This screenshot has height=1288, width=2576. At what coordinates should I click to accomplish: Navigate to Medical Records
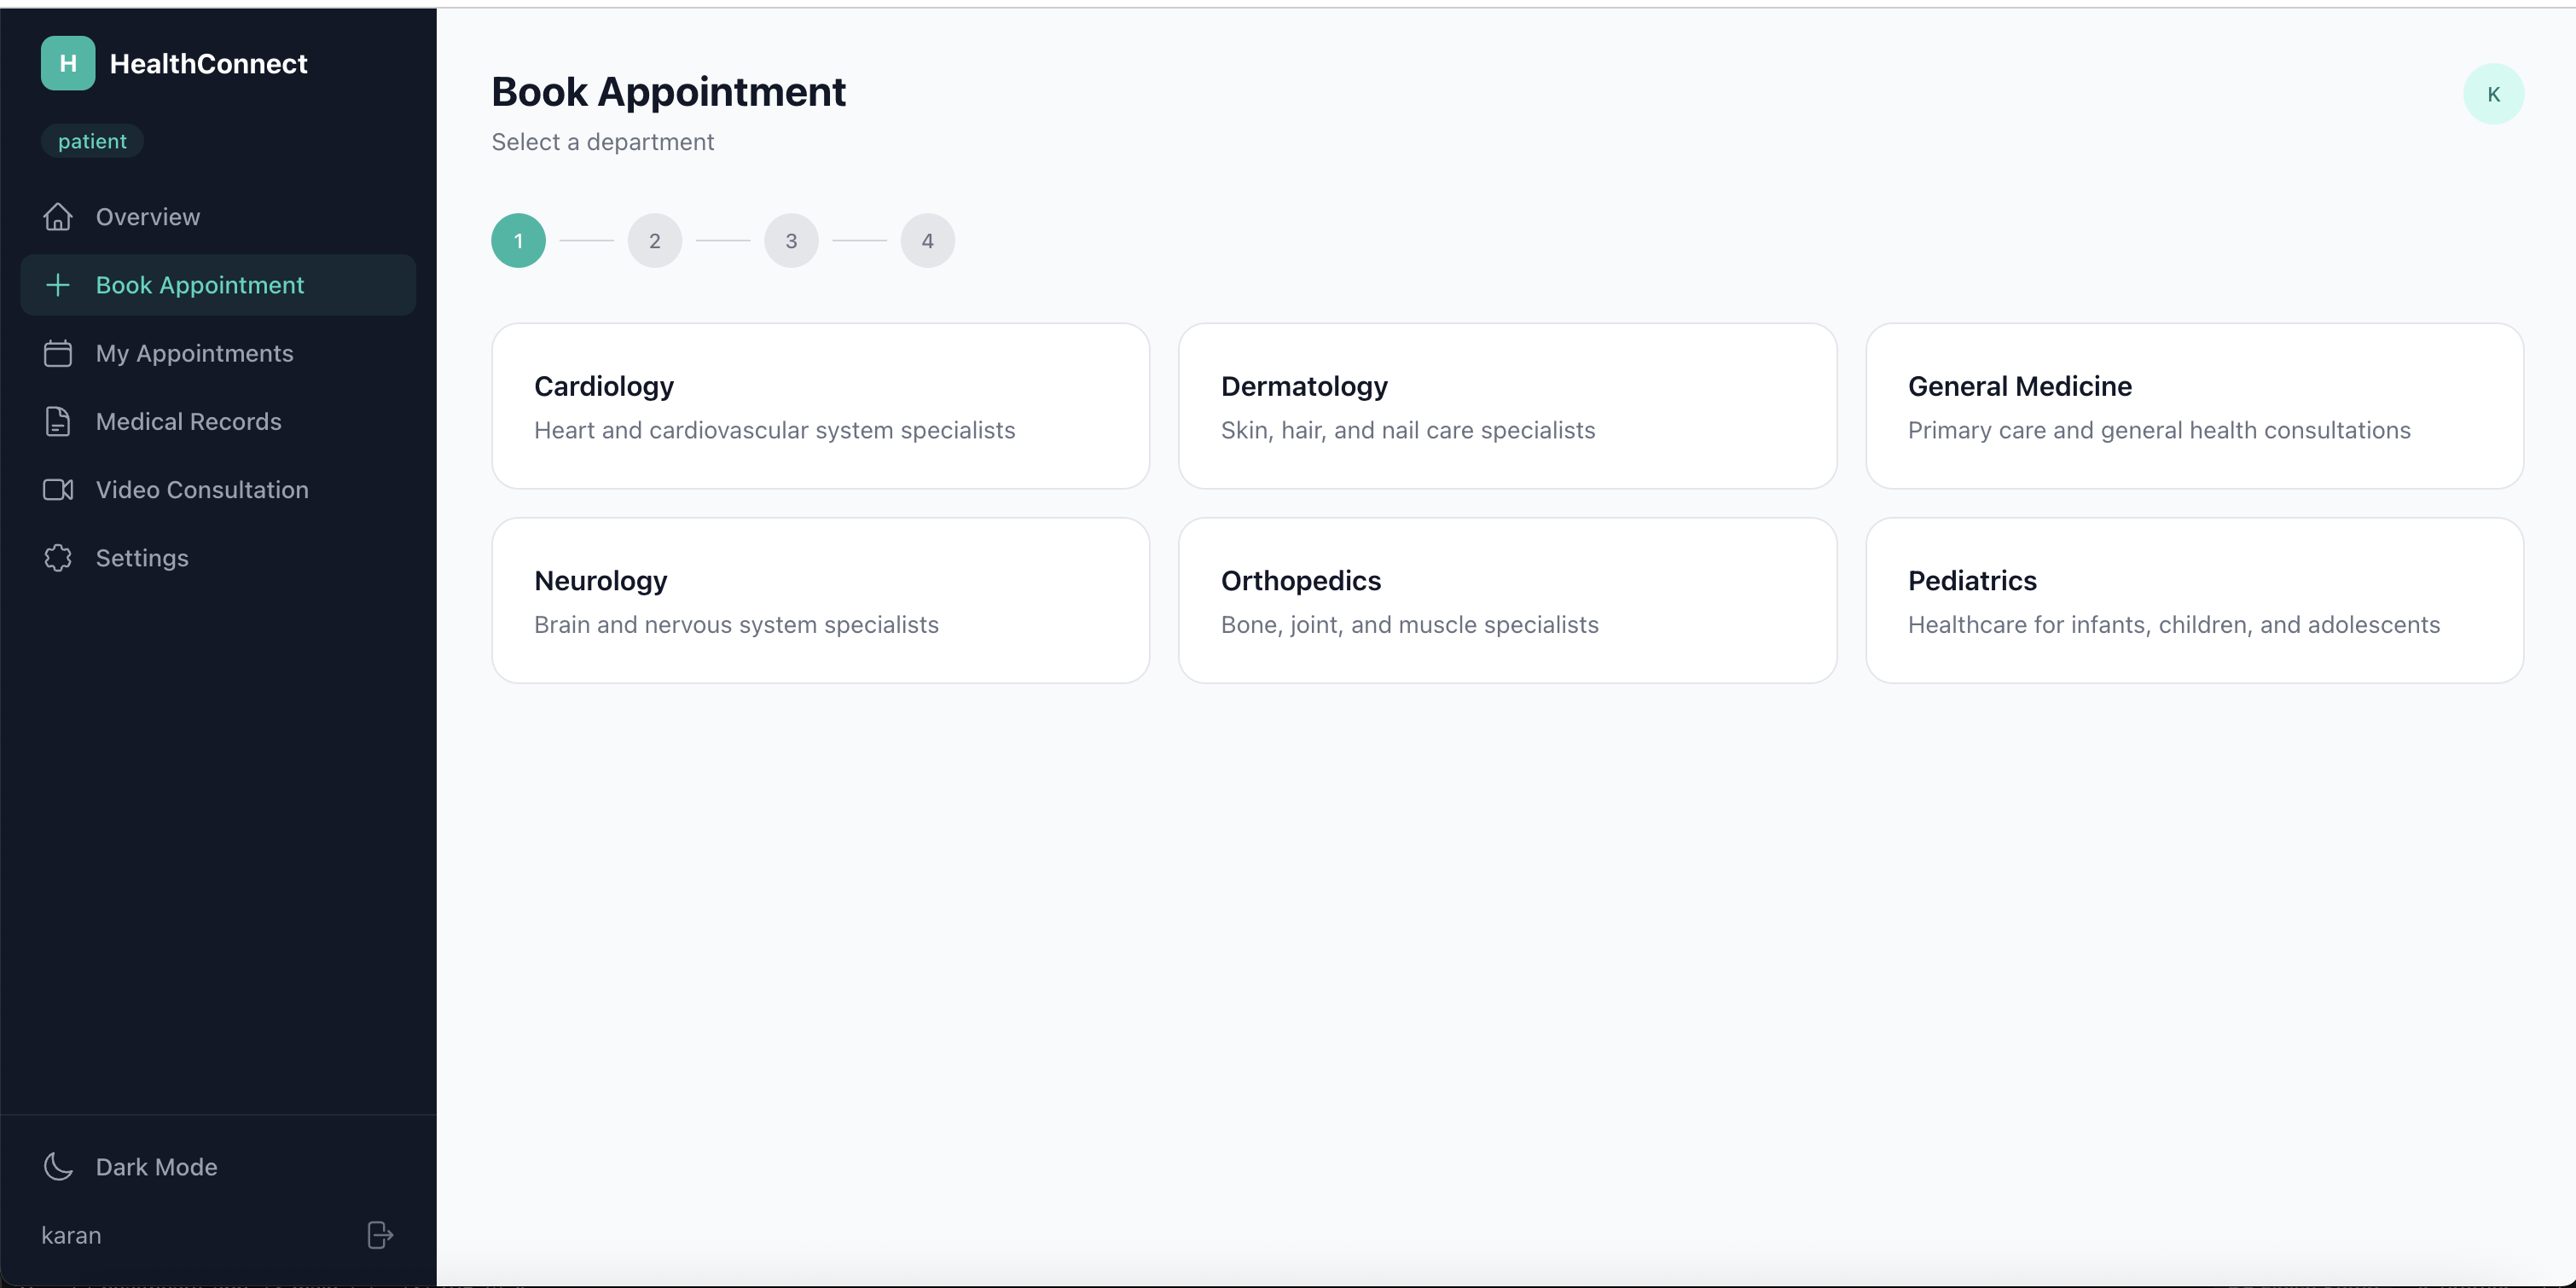(188, 421)
